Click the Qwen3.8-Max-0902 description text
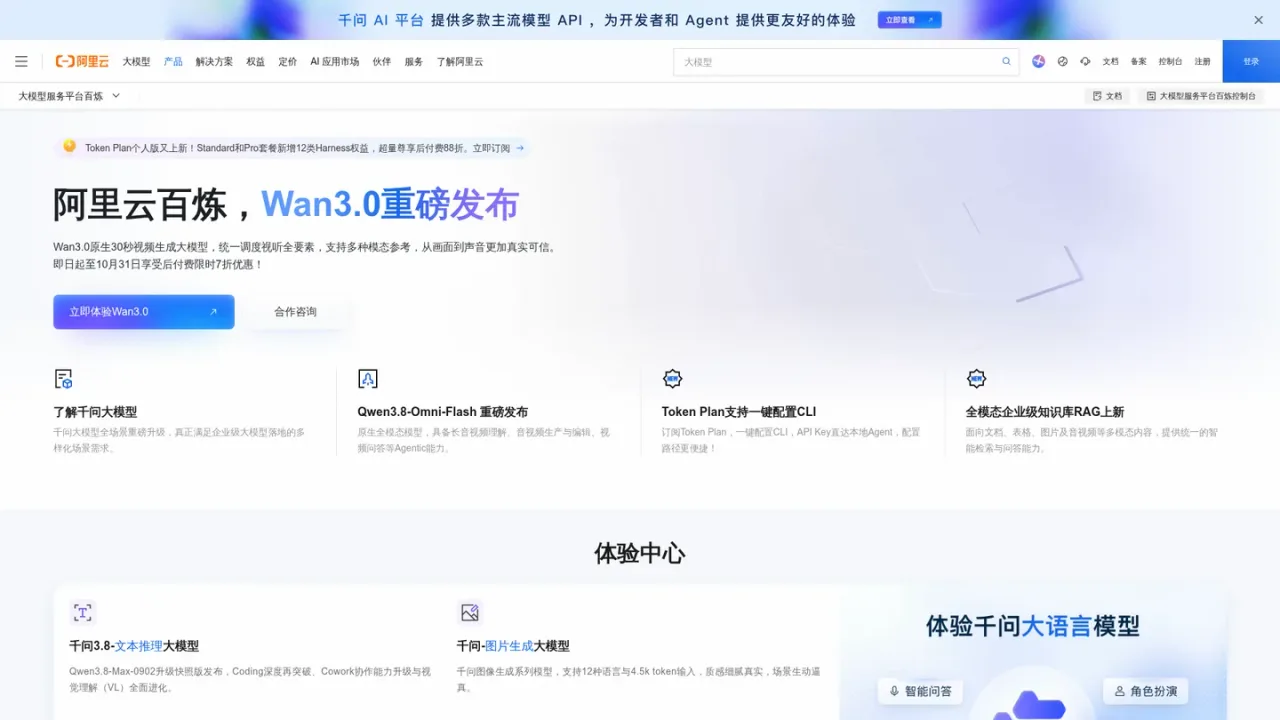This screenshot has height=720, width=1280. click(x=250, y=679)
